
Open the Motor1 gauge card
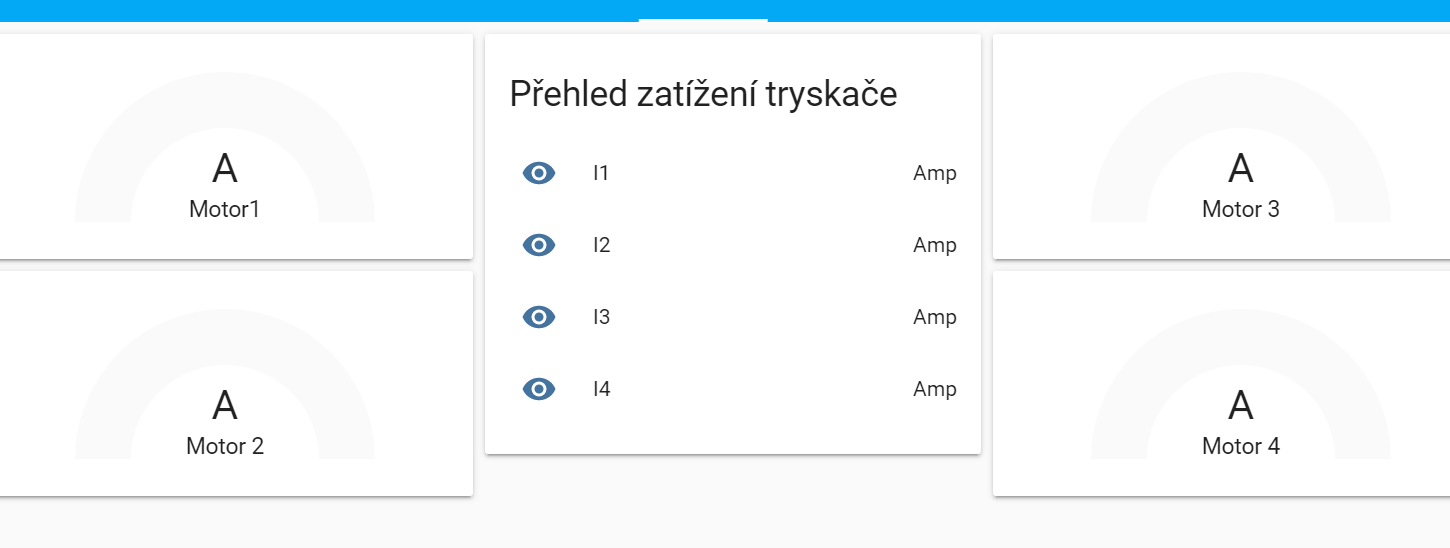point(225,209)
